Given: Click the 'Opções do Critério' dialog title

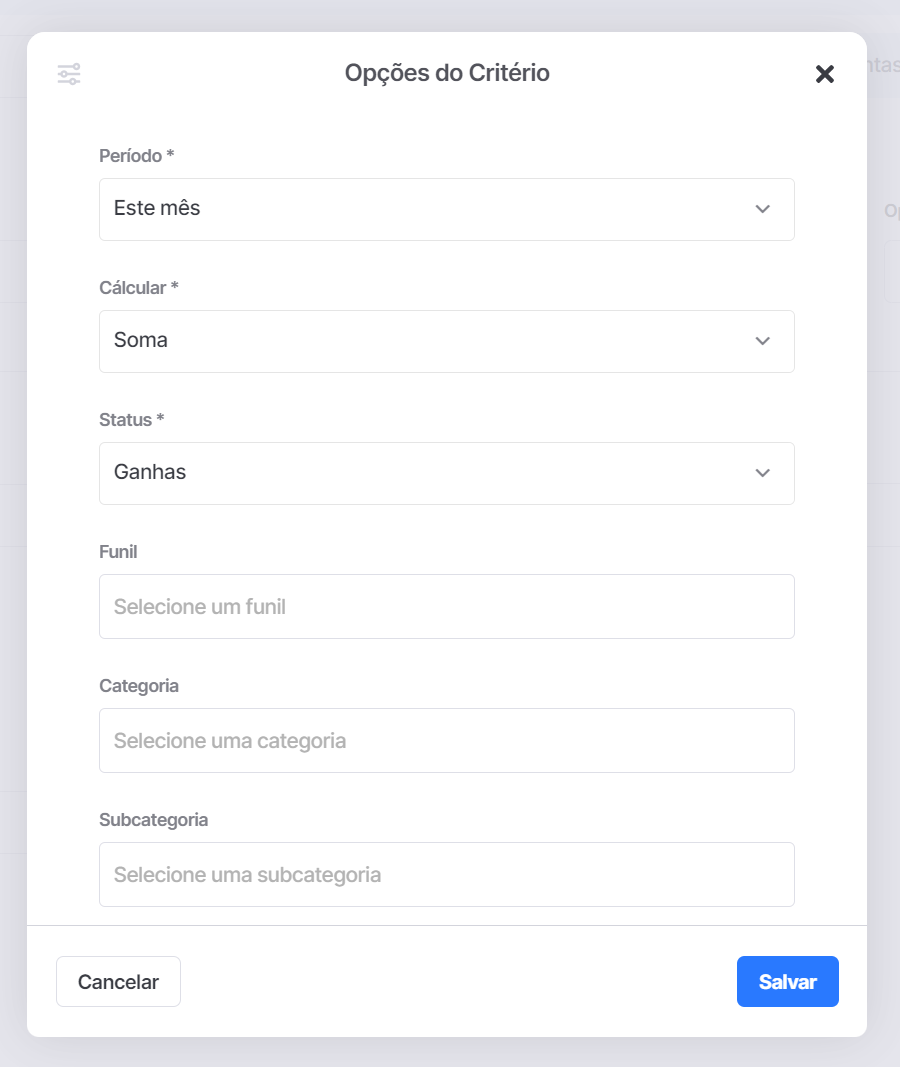Looking at the screenshot, I should tap(447, 73).
